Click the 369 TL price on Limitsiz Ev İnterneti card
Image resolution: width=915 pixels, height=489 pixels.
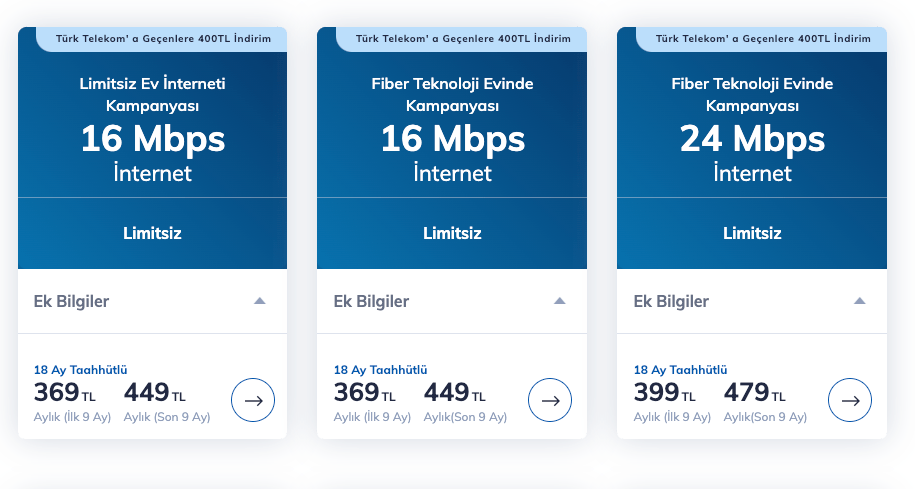coord(65,393)
